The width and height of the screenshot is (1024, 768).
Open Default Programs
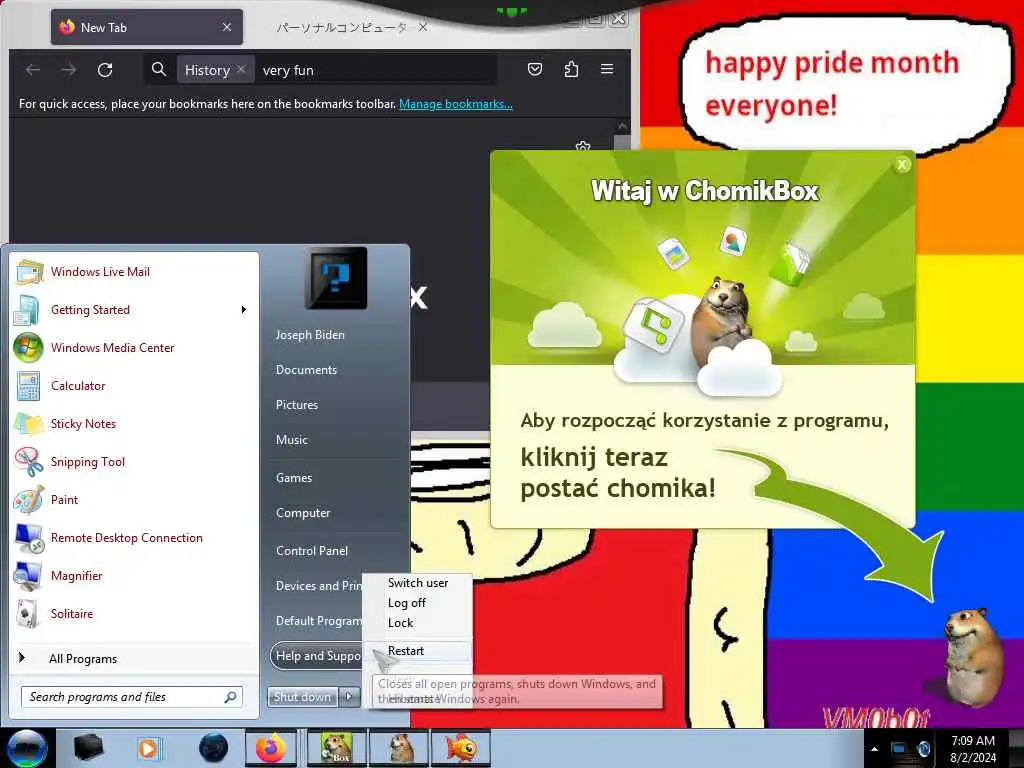318,620
